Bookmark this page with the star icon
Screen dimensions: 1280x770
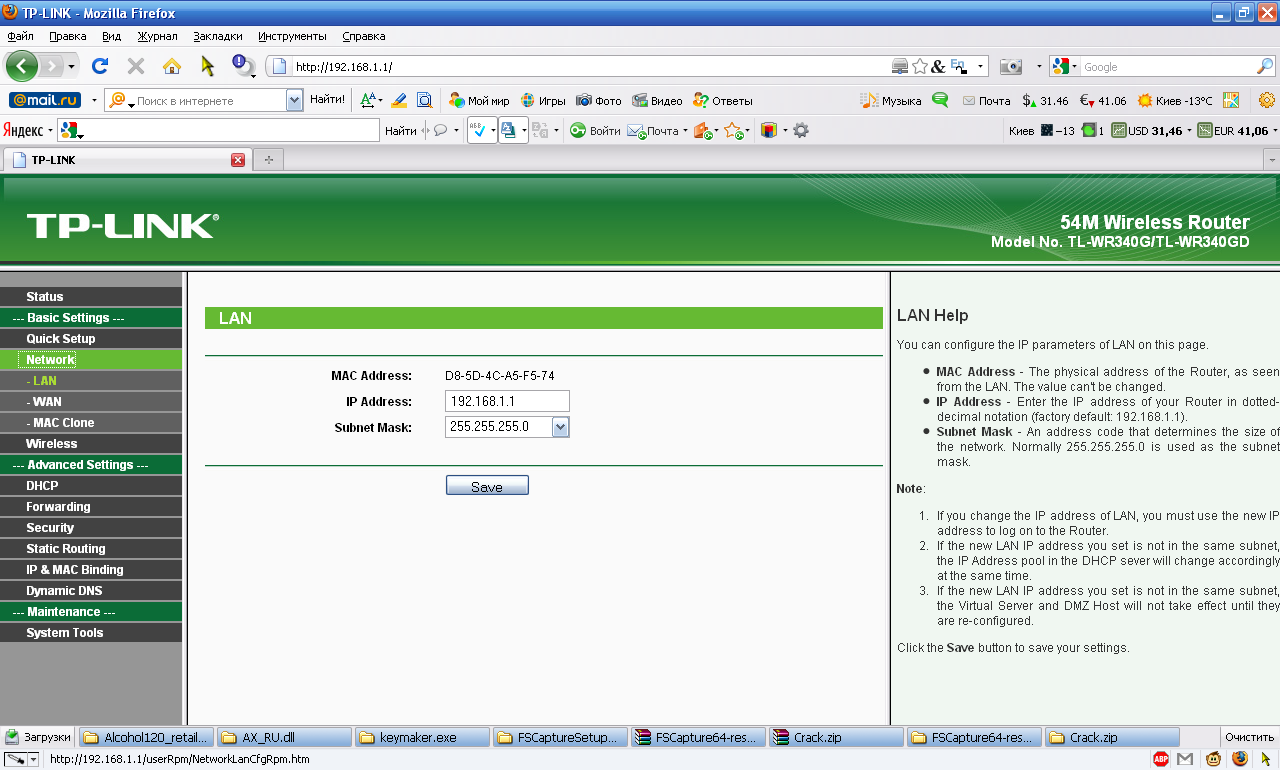pyautogui.click(x=920, y=67)
